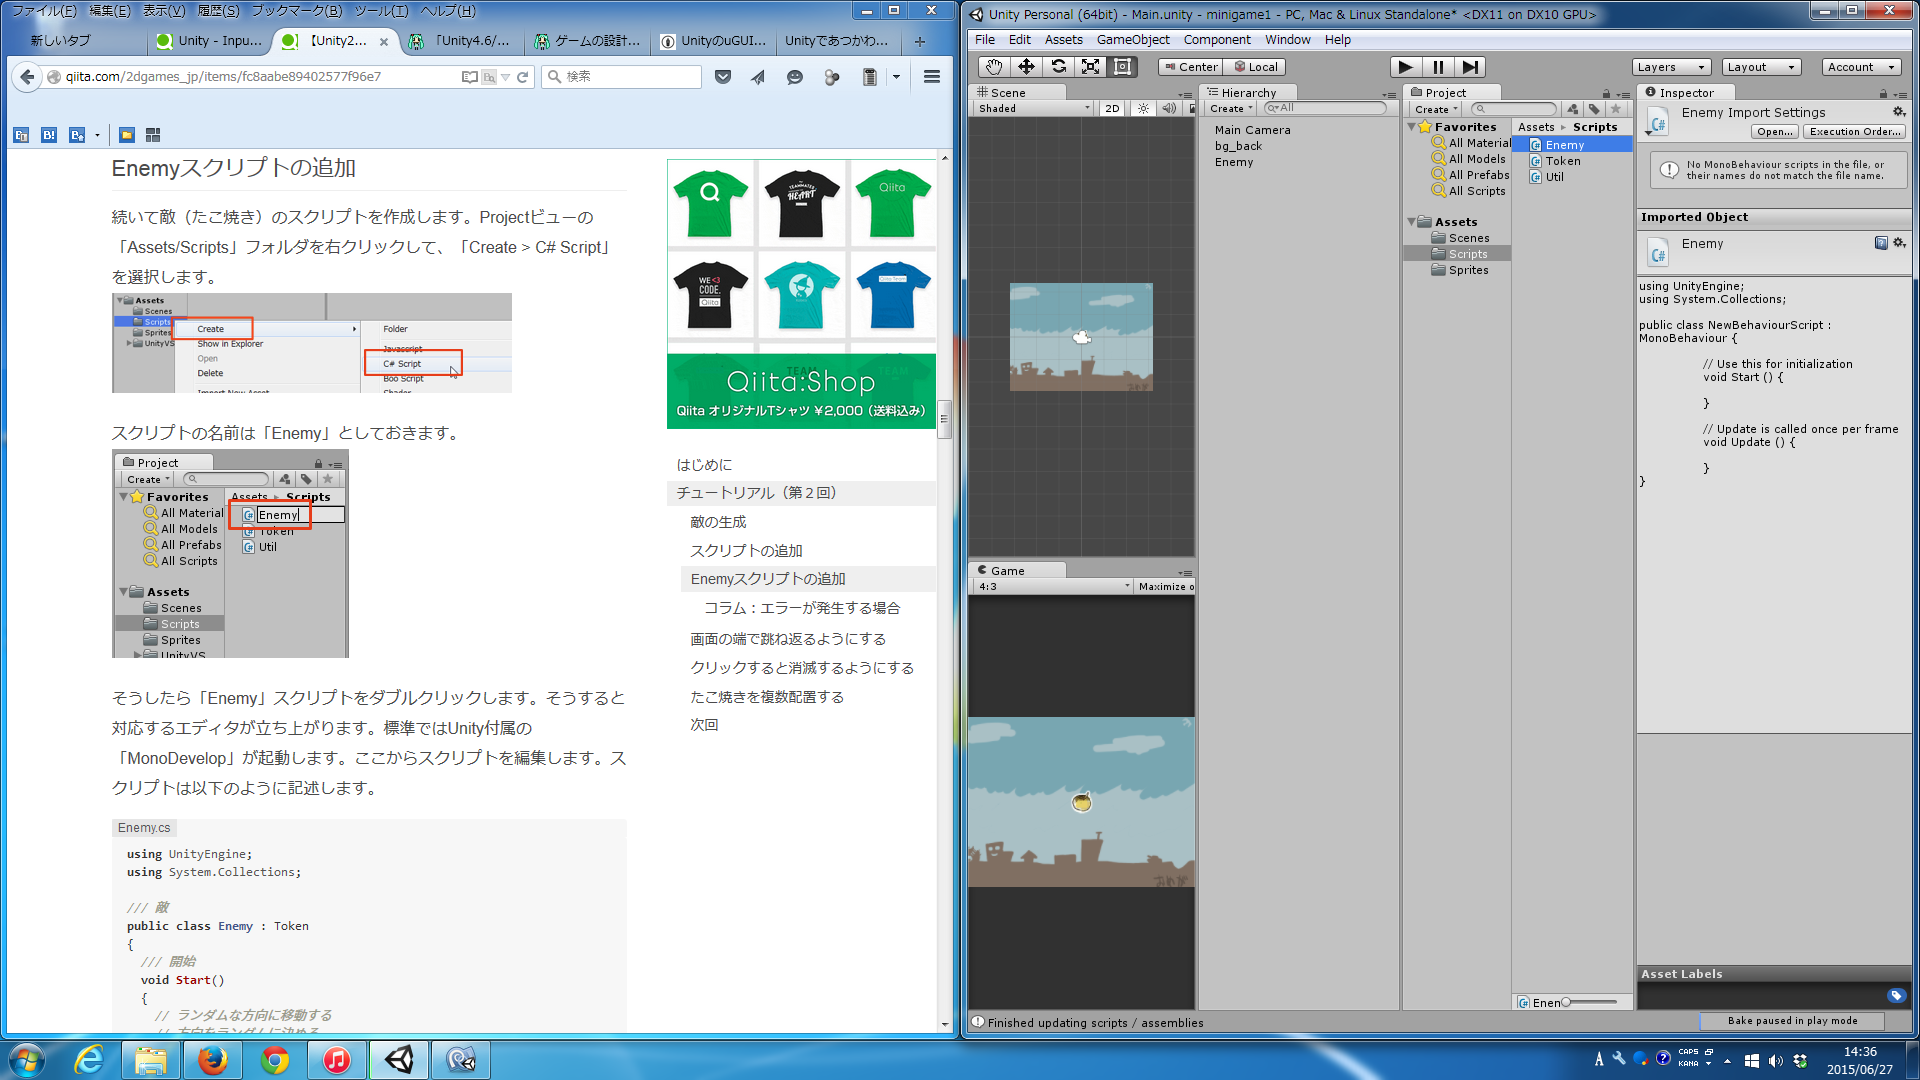1920x1080 pixels.
Task: Select the Move tool in Unity toolbar
Action: point(1026,67)
